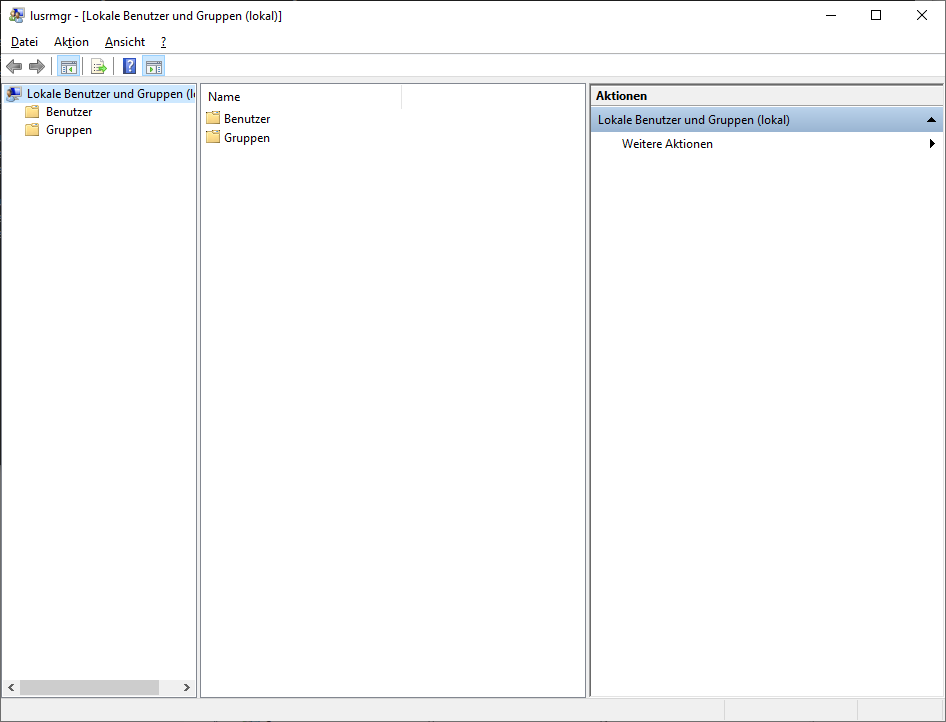Viewport: 946px width, 722px height.
Task: Open the ? help menu
Action: (x=163, y=42)
